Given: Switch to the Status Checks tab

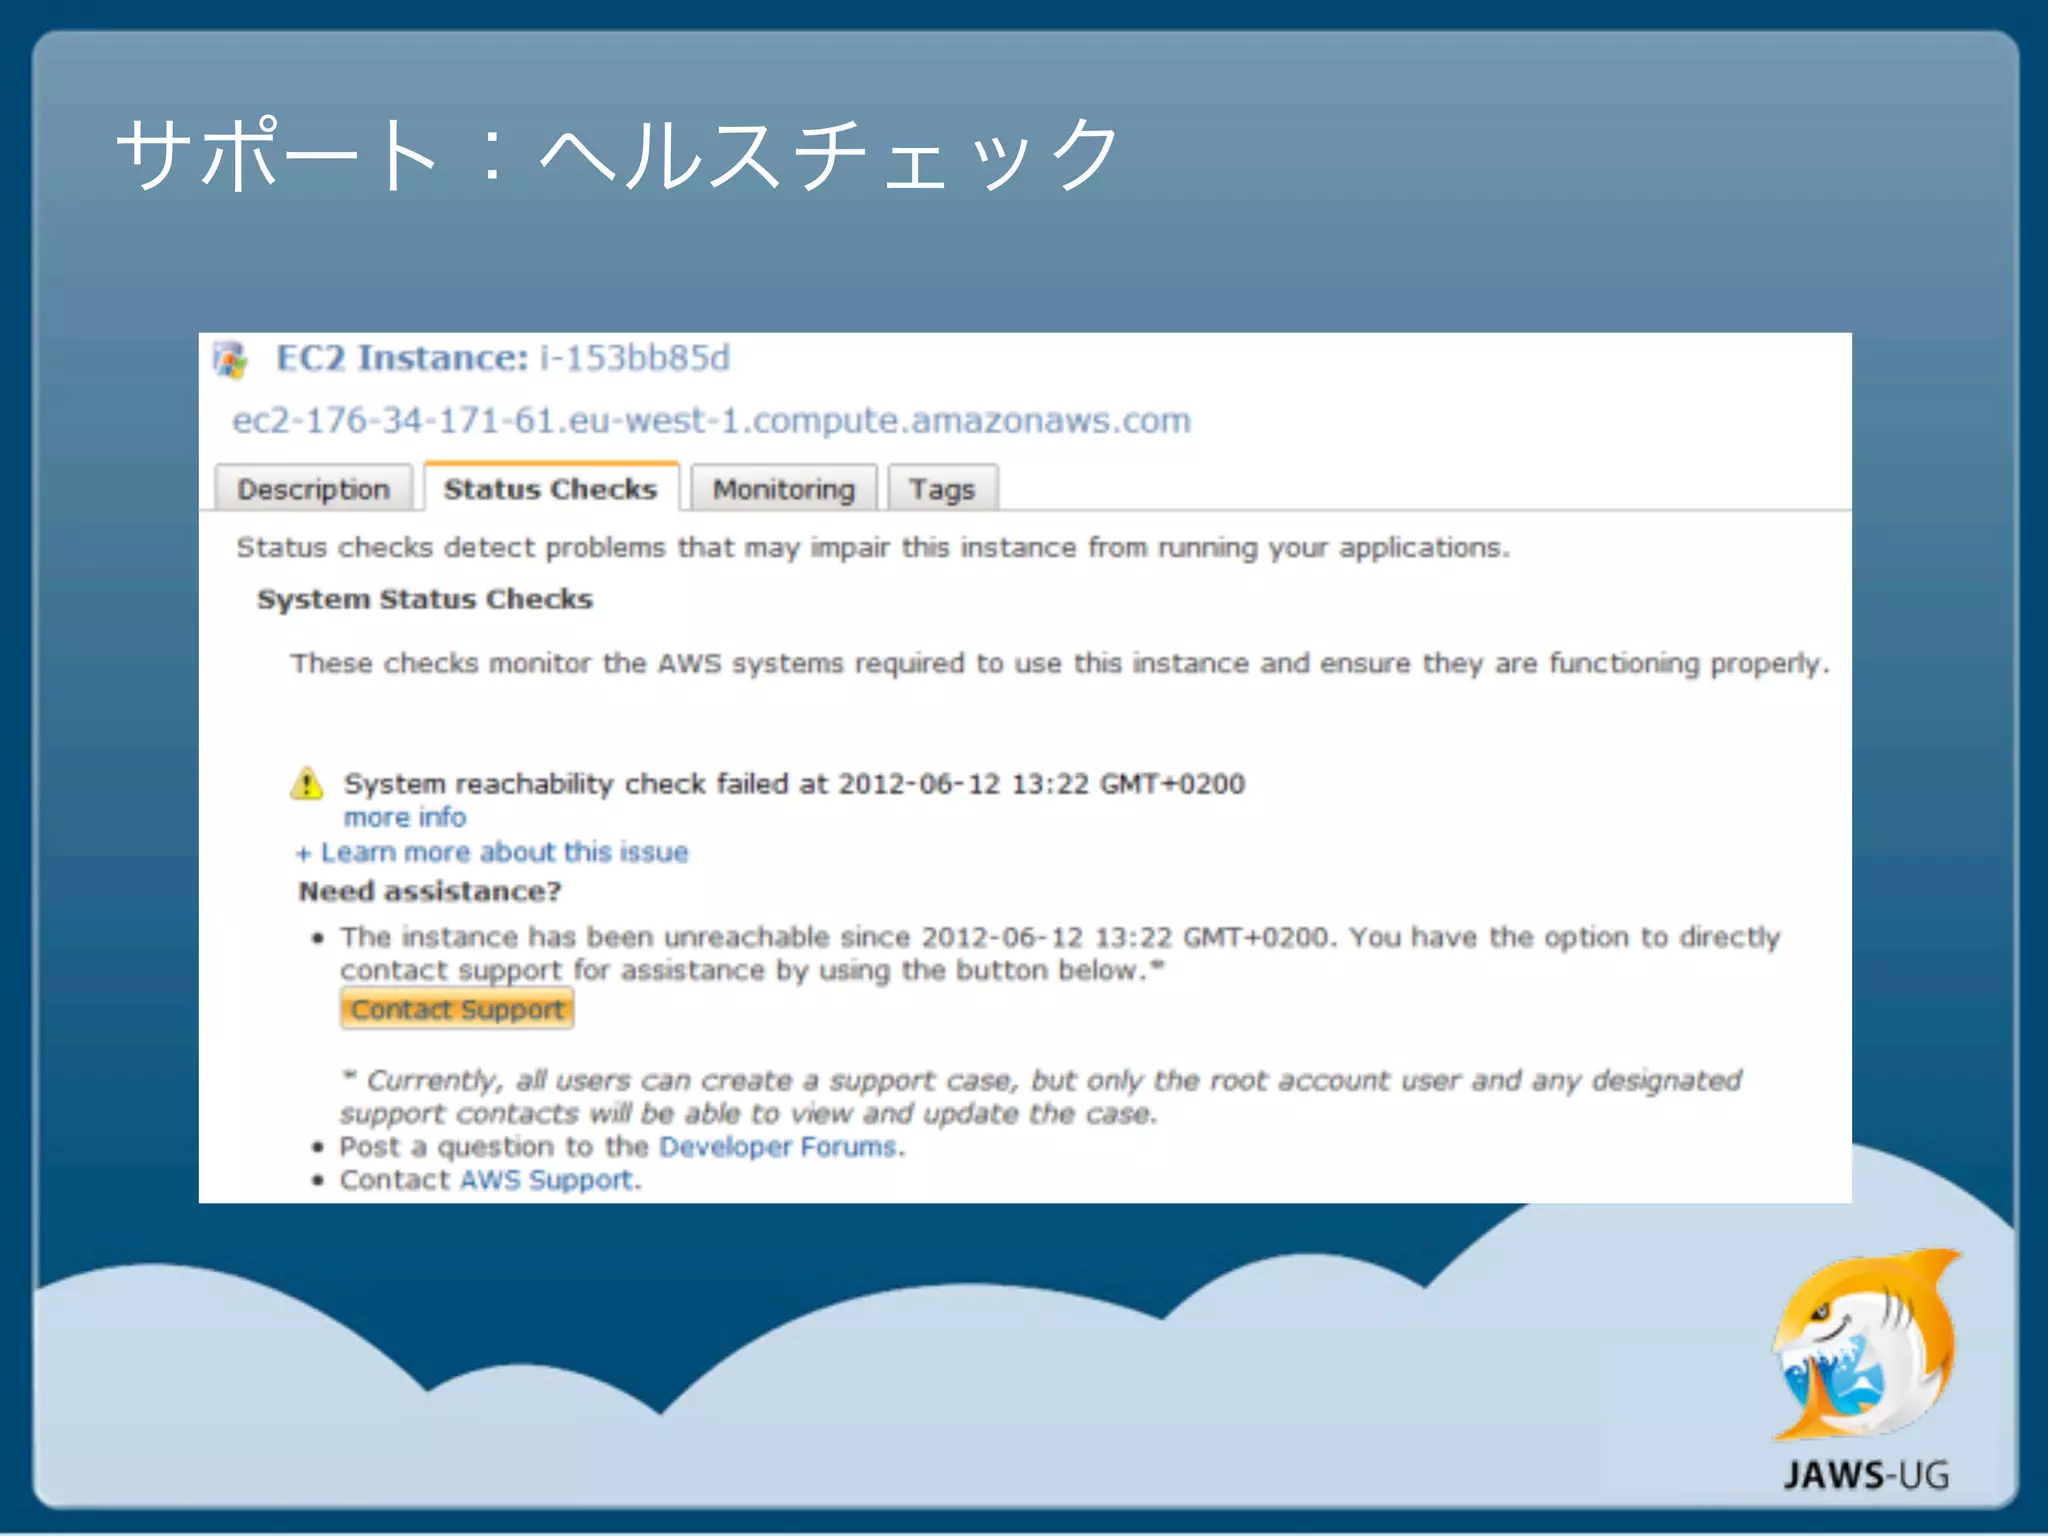Looking at the screenshot, I should click(550, 489).
